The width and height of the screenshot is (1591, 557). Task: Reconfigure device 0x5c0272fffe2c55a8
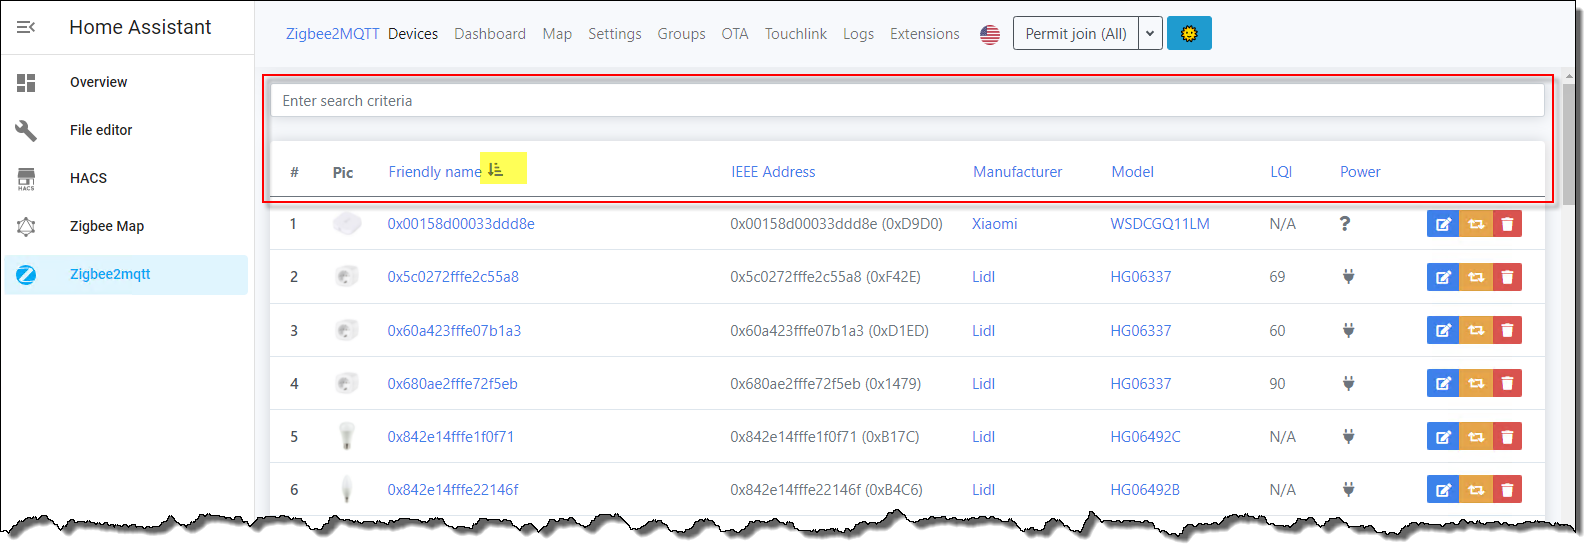1476,277
